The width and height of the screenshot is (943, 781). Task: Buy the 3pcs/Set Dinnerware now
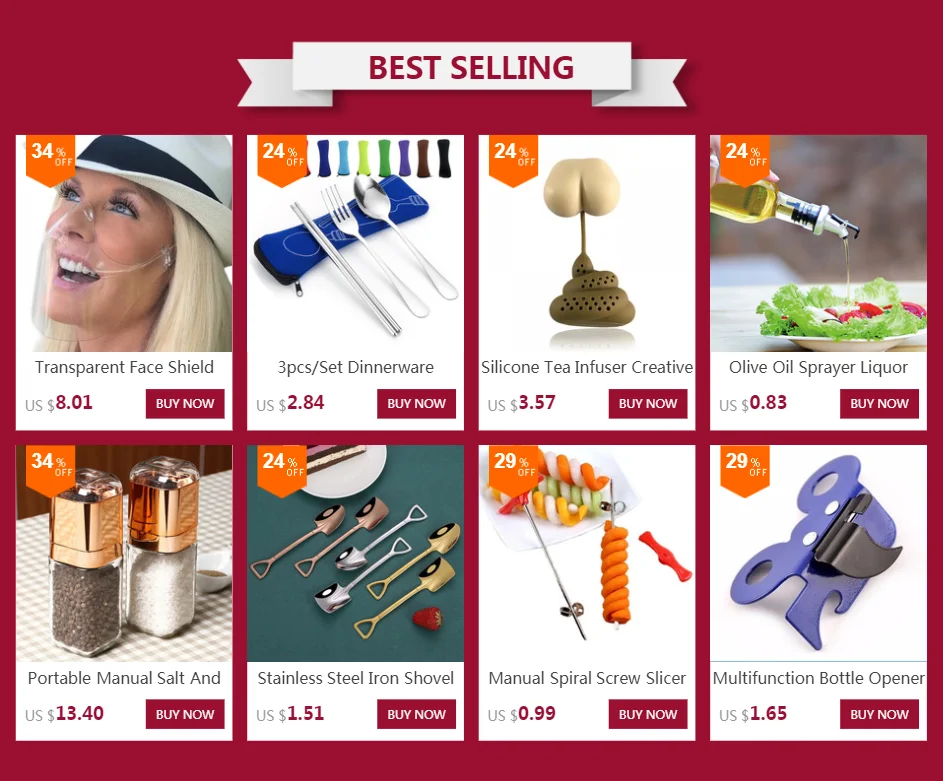tap(417, 403)
